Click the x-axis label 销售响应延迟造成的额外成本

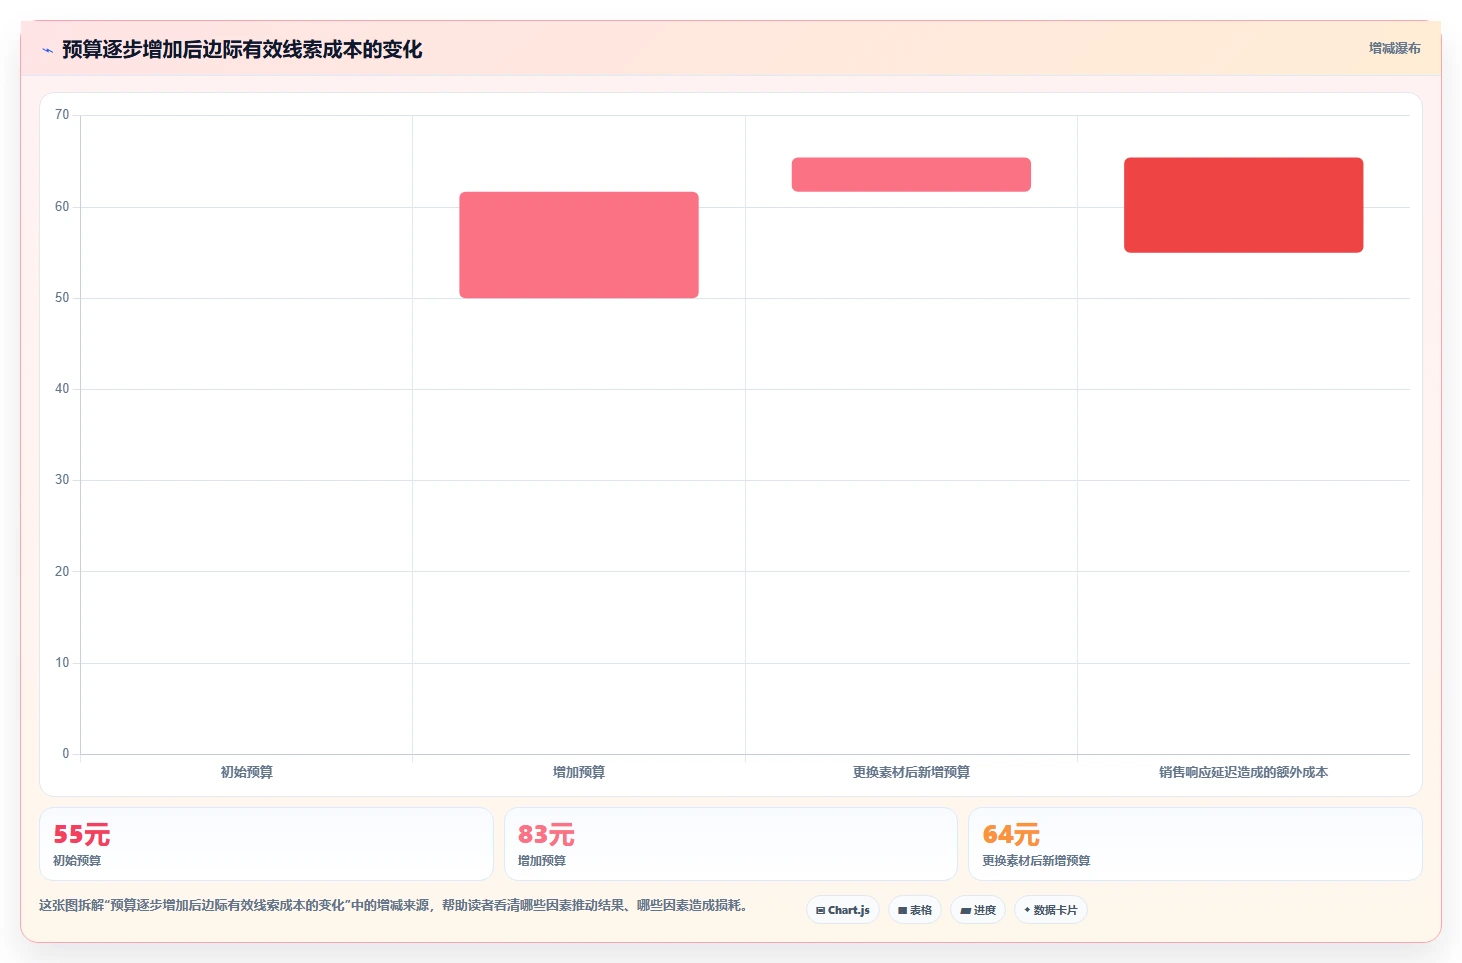1243,772
